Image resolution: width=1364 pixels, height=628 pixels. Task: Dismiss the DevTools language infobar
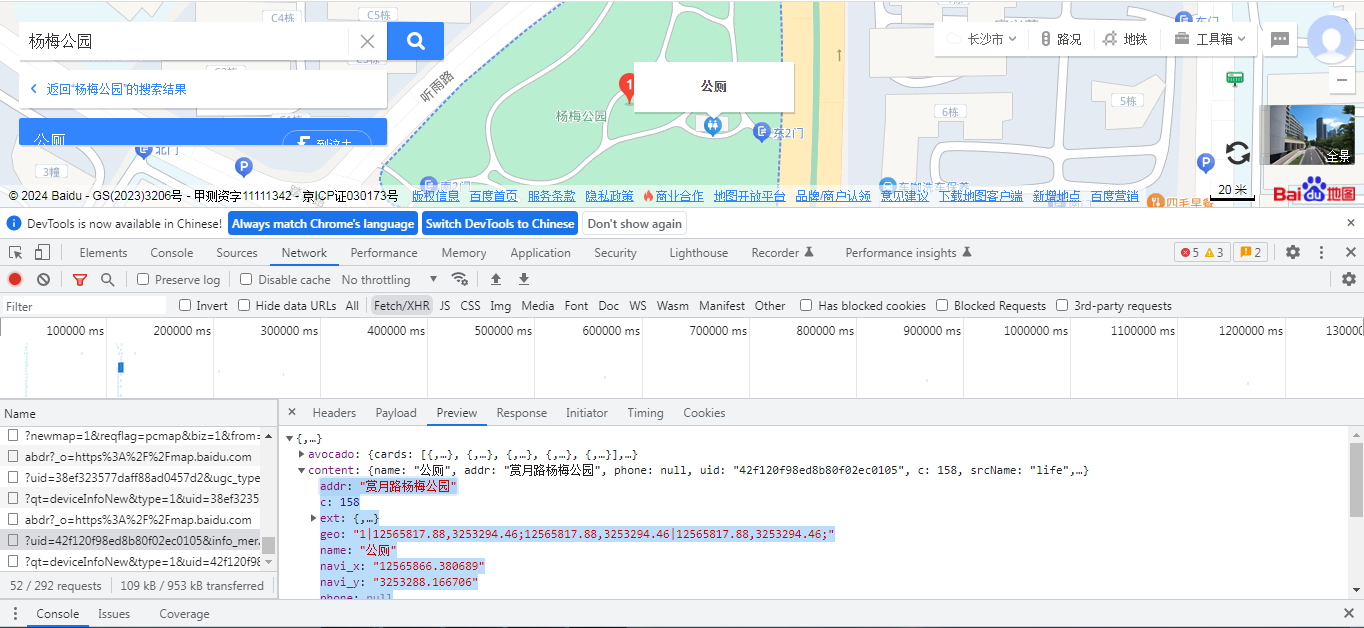[1351, 223]
